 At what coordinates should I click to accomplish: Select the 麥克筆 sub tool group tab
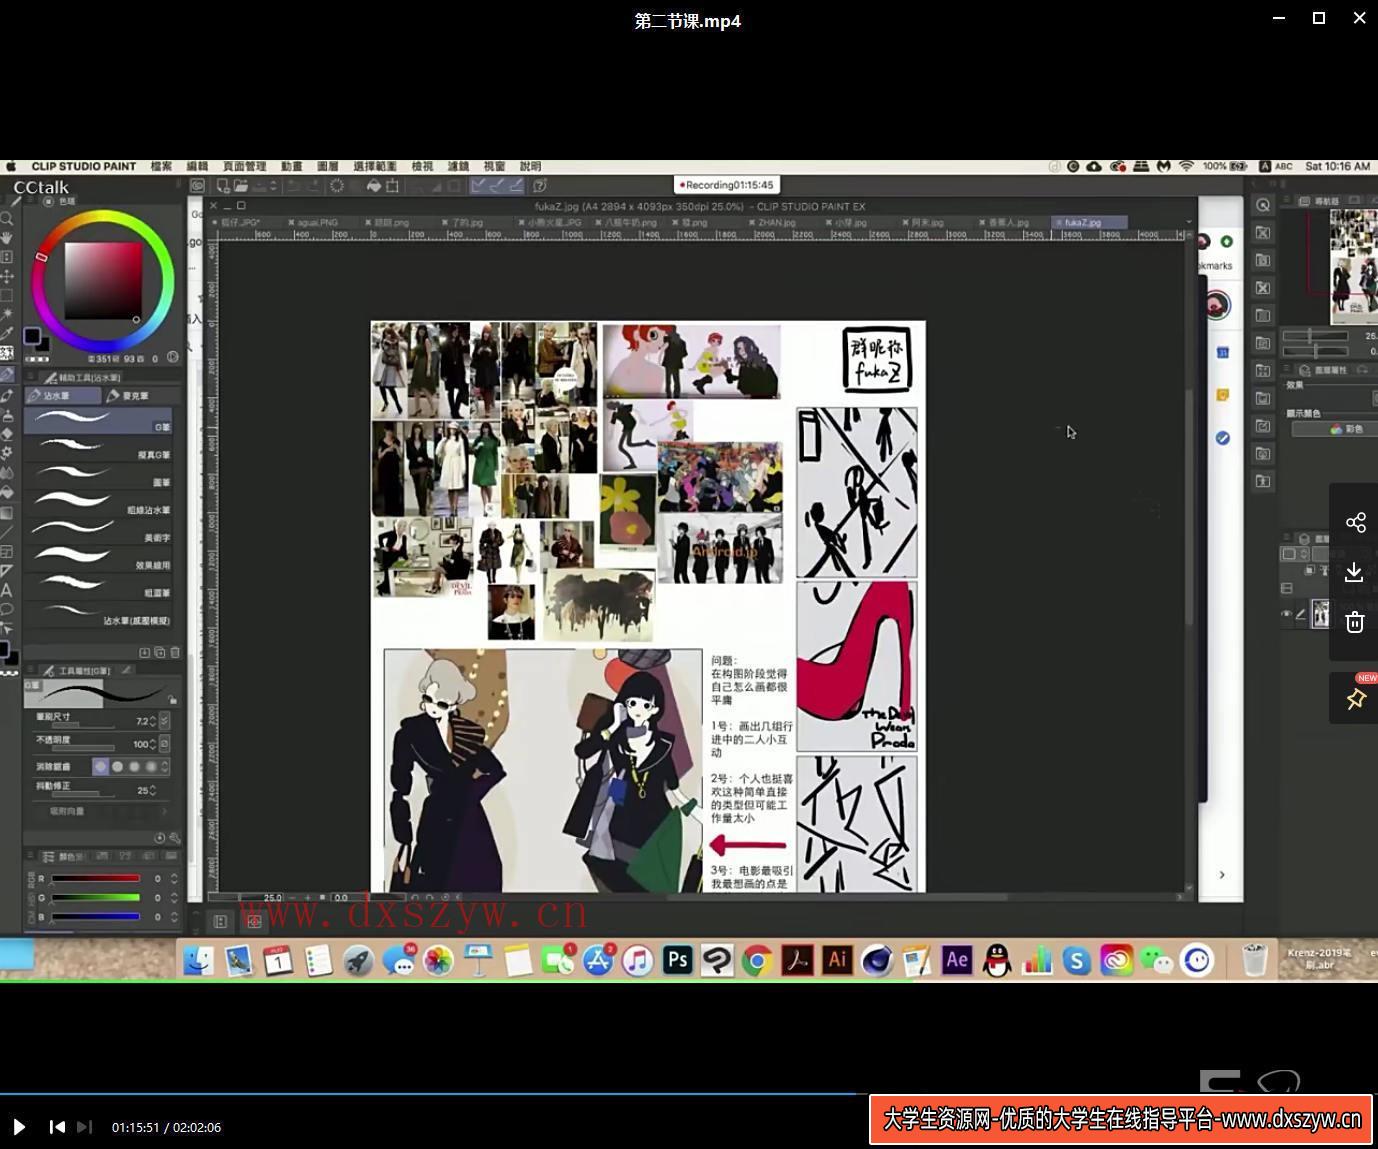pos(141,396)
